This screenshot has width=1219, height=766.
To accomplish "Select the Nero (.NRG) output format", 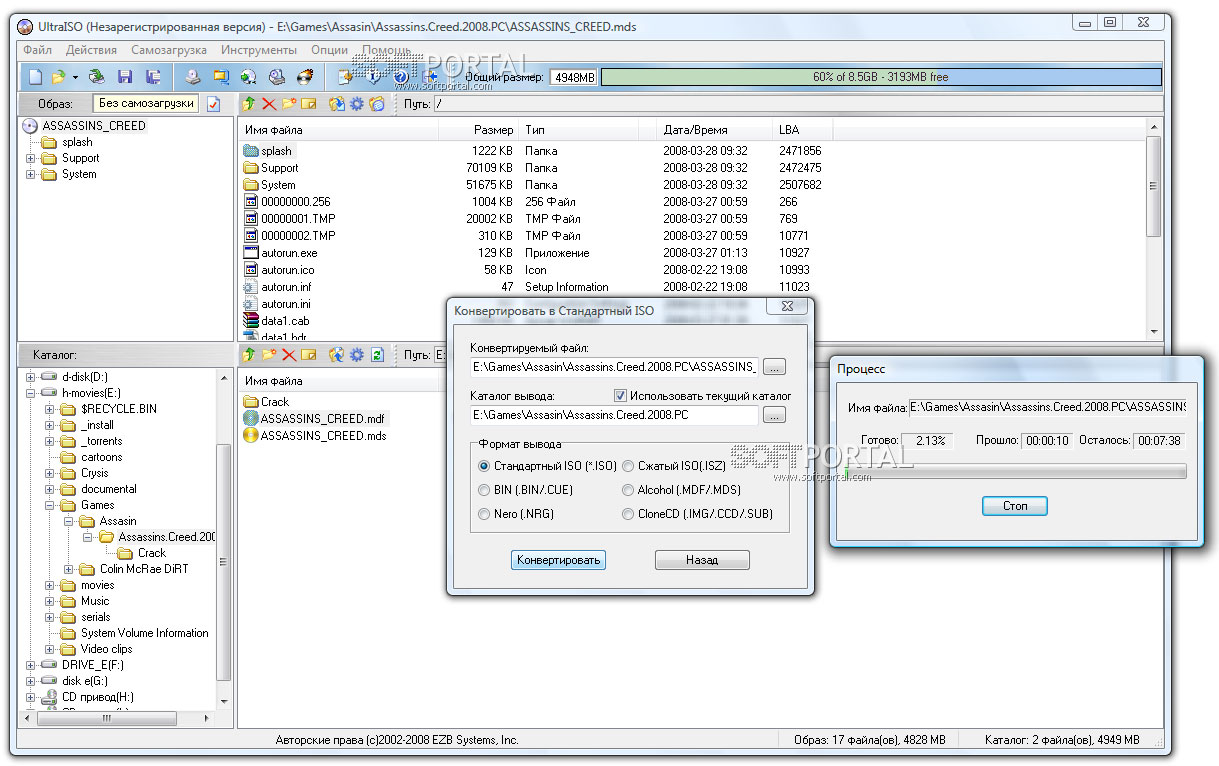I will (x=485, y=514).
